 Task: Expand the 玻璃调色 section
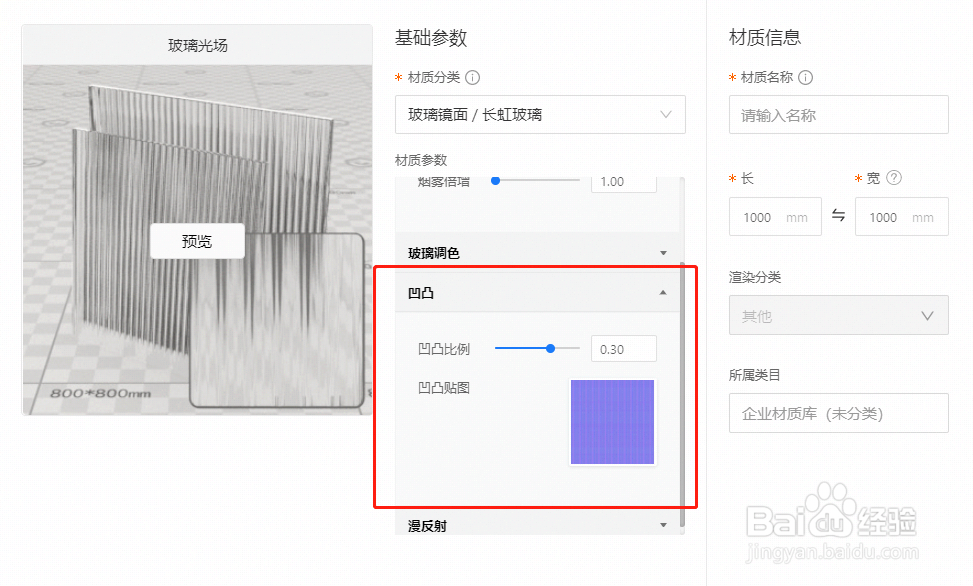click(537, 253)
